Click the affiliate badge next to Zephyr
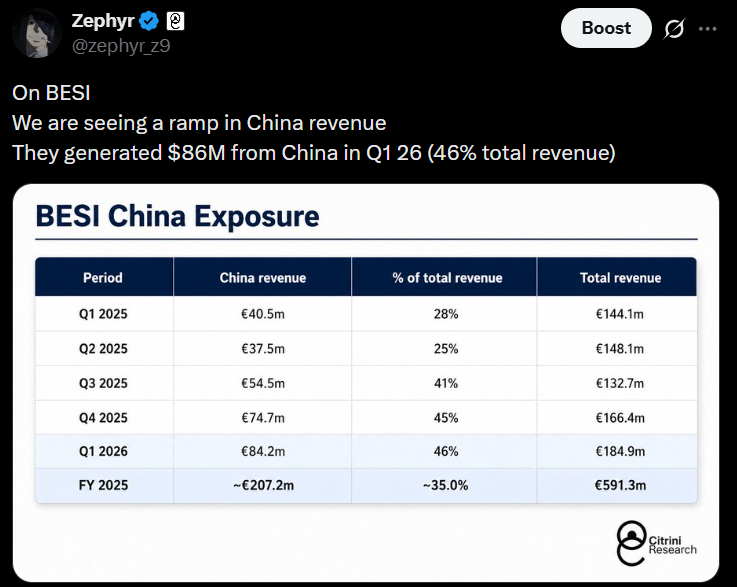The width and height of the screenshot is (737, 587). 175,22
